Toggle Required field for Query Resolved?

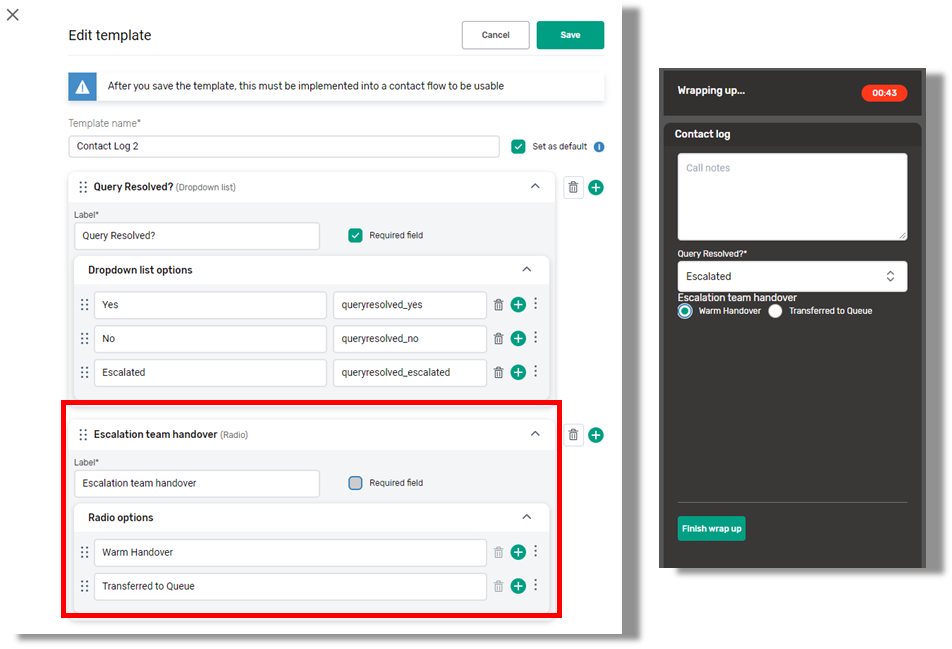pyautogui.click(x=355, y=236)
